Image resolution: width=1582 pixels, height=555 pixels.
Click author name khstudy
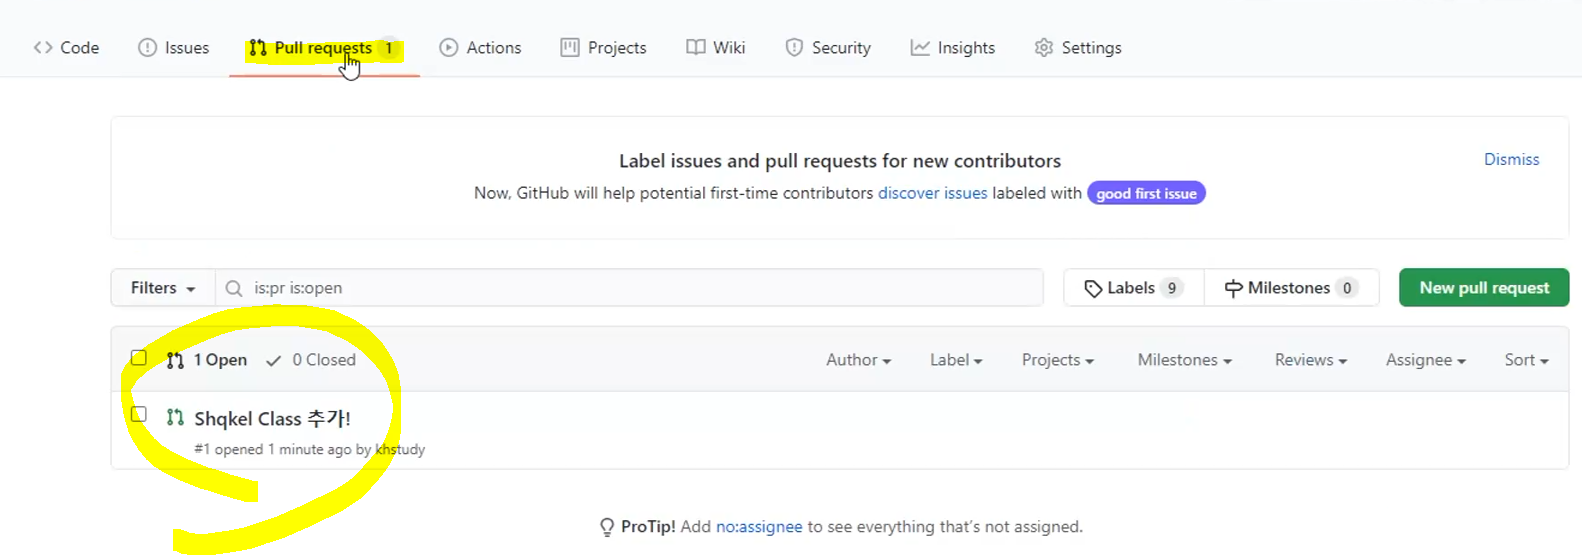pos(400,450)
